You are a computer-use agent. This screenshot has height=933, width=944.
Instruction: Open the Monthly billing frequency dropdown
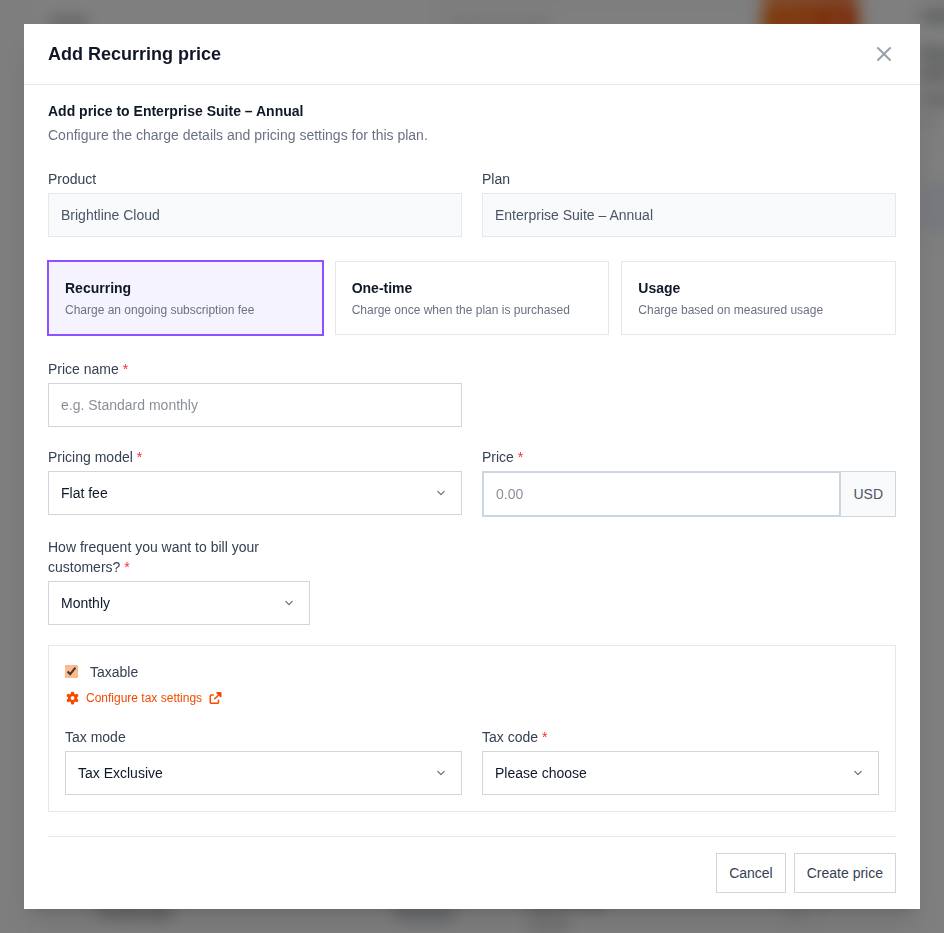point(179,603)
